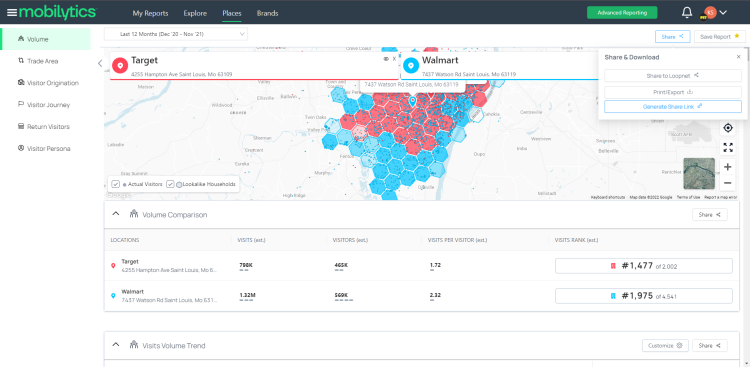Click the Print/Export button
The image size is (750, 367).
(673, 92)
